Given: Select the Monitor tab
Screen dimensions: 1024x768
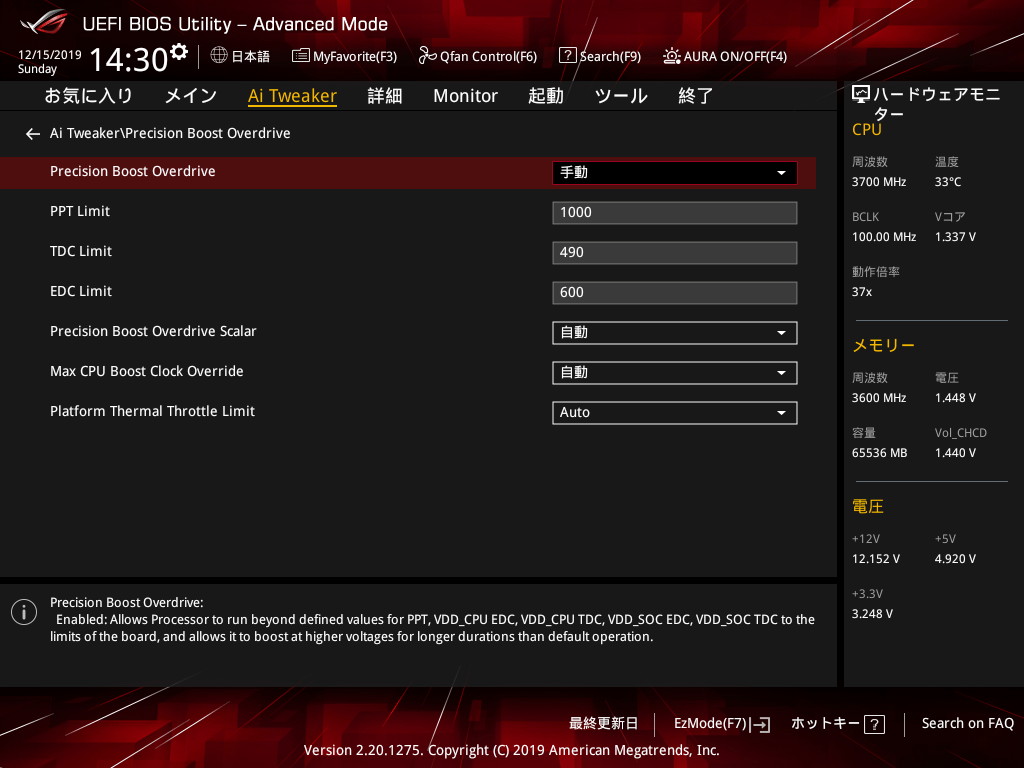Looking at the screenshot, I should pos(465,96).
